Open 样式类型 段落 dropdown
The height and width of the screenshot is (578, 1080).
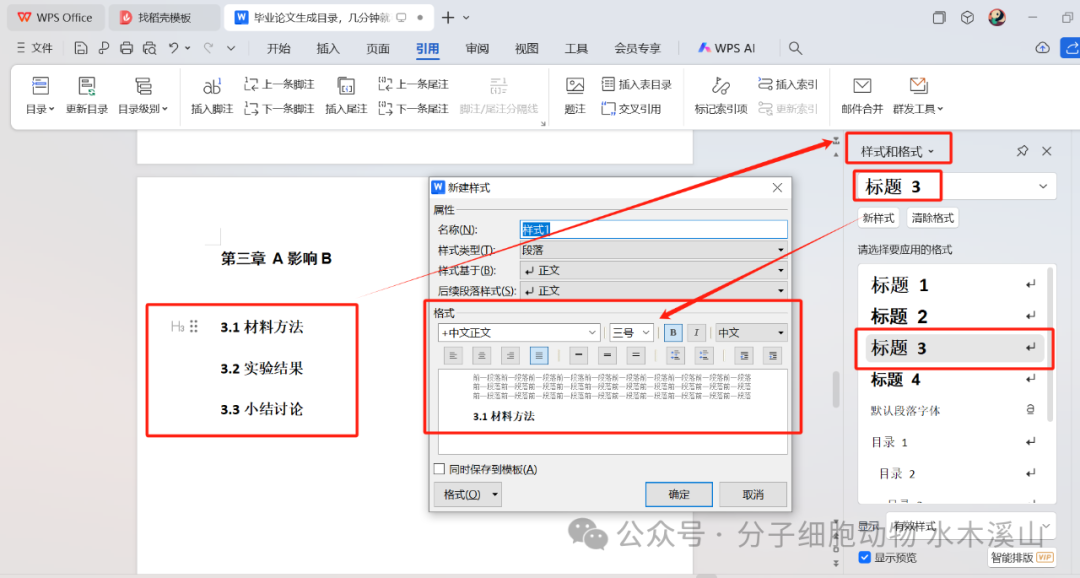[653, 250]
